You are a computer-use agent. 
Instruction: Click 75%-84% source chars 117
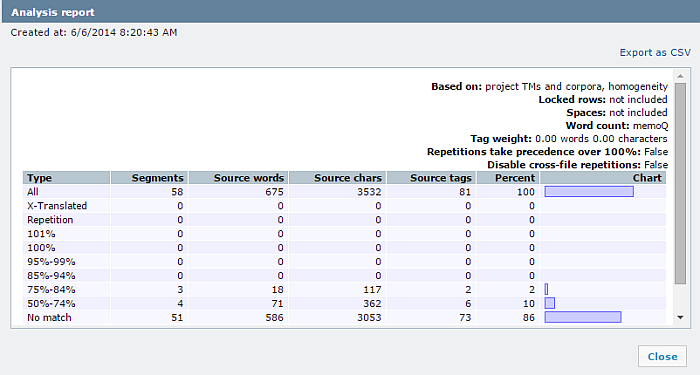coord(372,290)
